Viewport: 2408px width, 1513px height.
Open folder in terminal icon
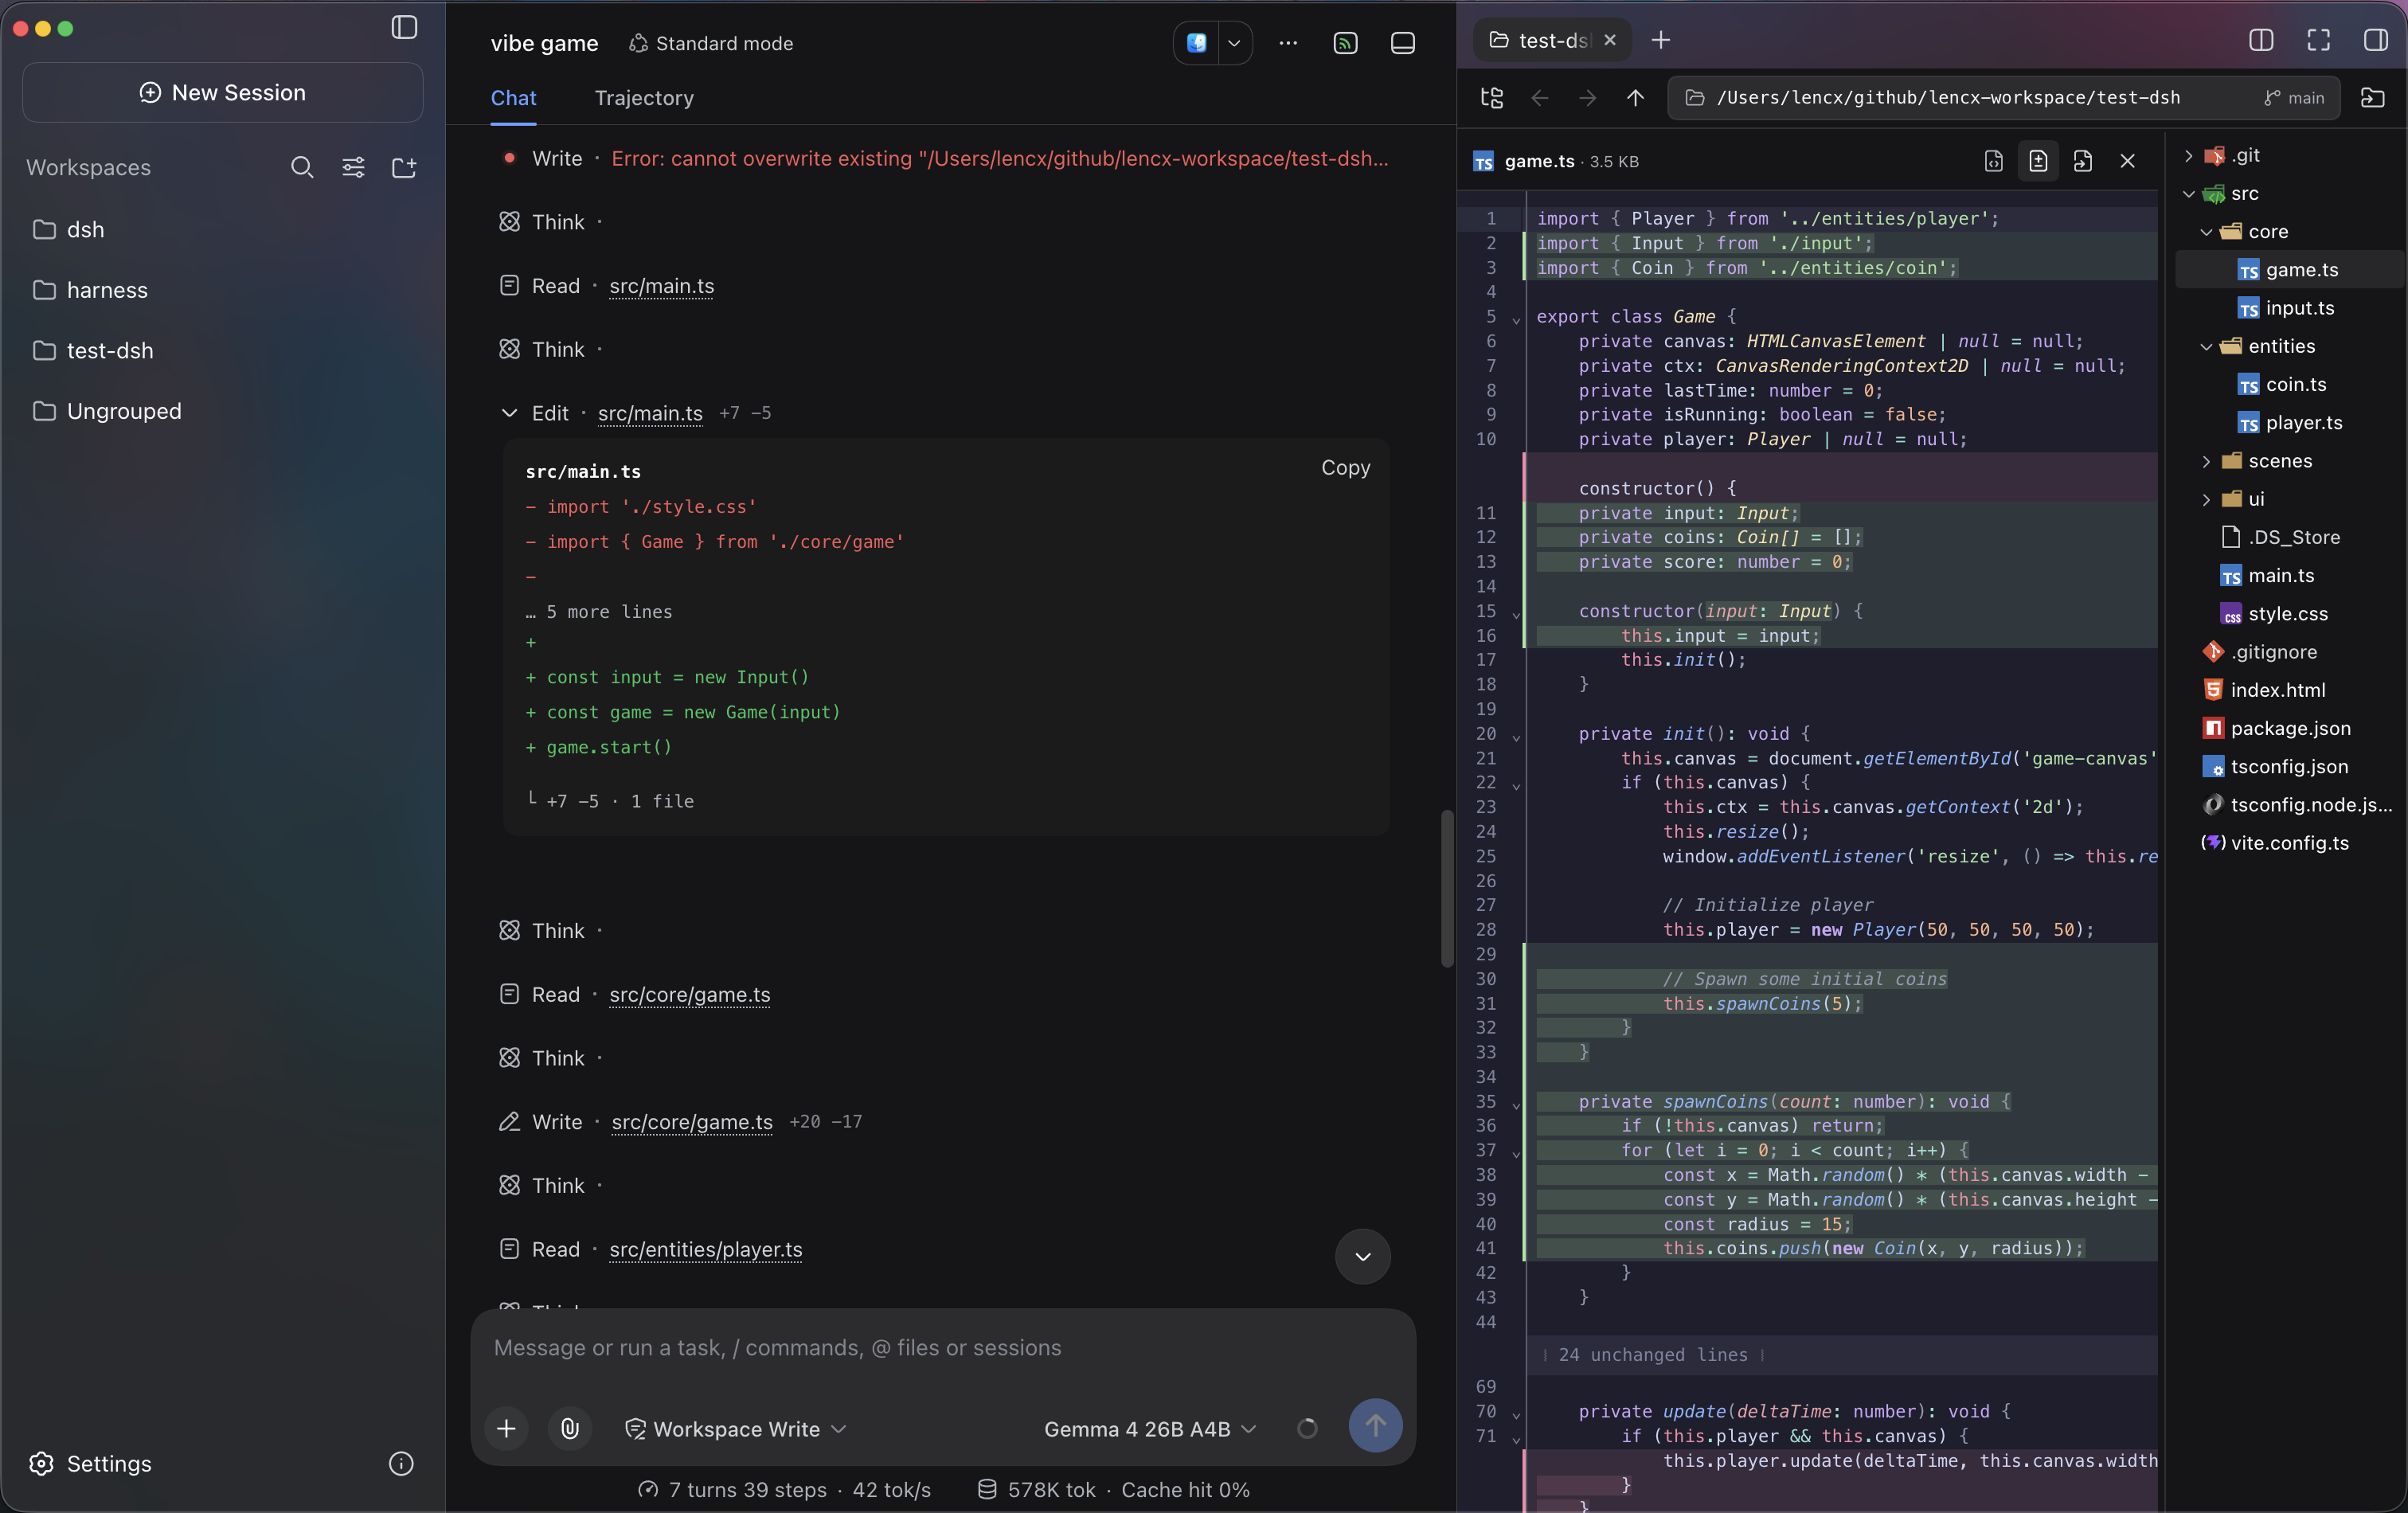point(2373,98)
